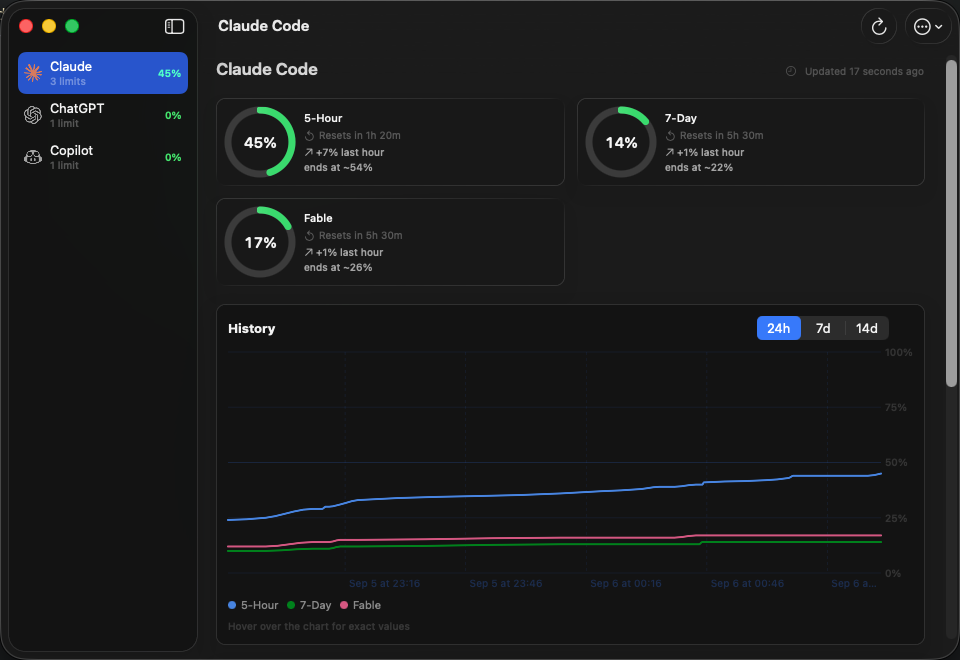The width and height of the screenshot is (960, 660).
Task: Select Claude in the sidebar
Action: tap(103, 73)
